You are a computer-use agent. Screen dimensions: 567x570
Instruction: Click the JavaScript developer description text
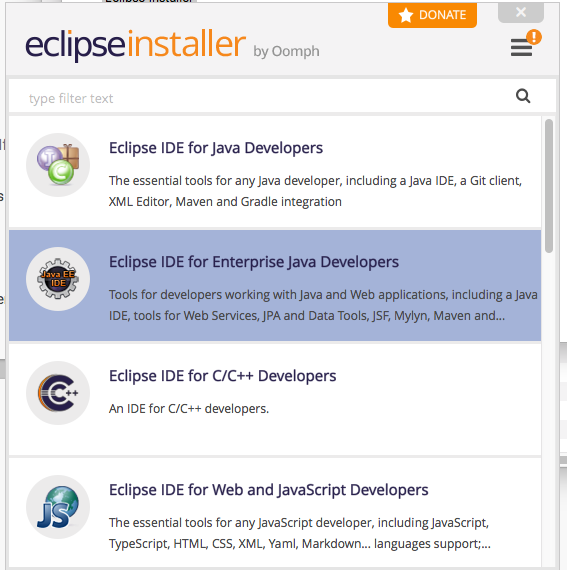coord(300,533)
